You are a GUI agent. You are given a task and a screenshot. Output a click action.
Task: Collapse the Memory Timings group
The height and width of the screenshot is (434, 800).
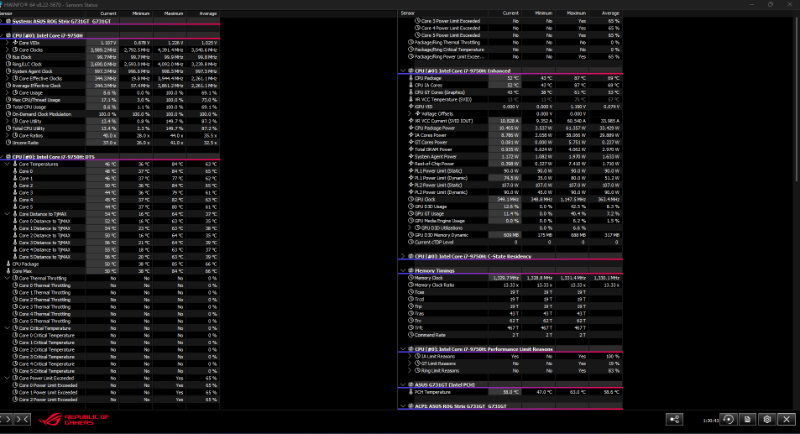coord(403,271)
